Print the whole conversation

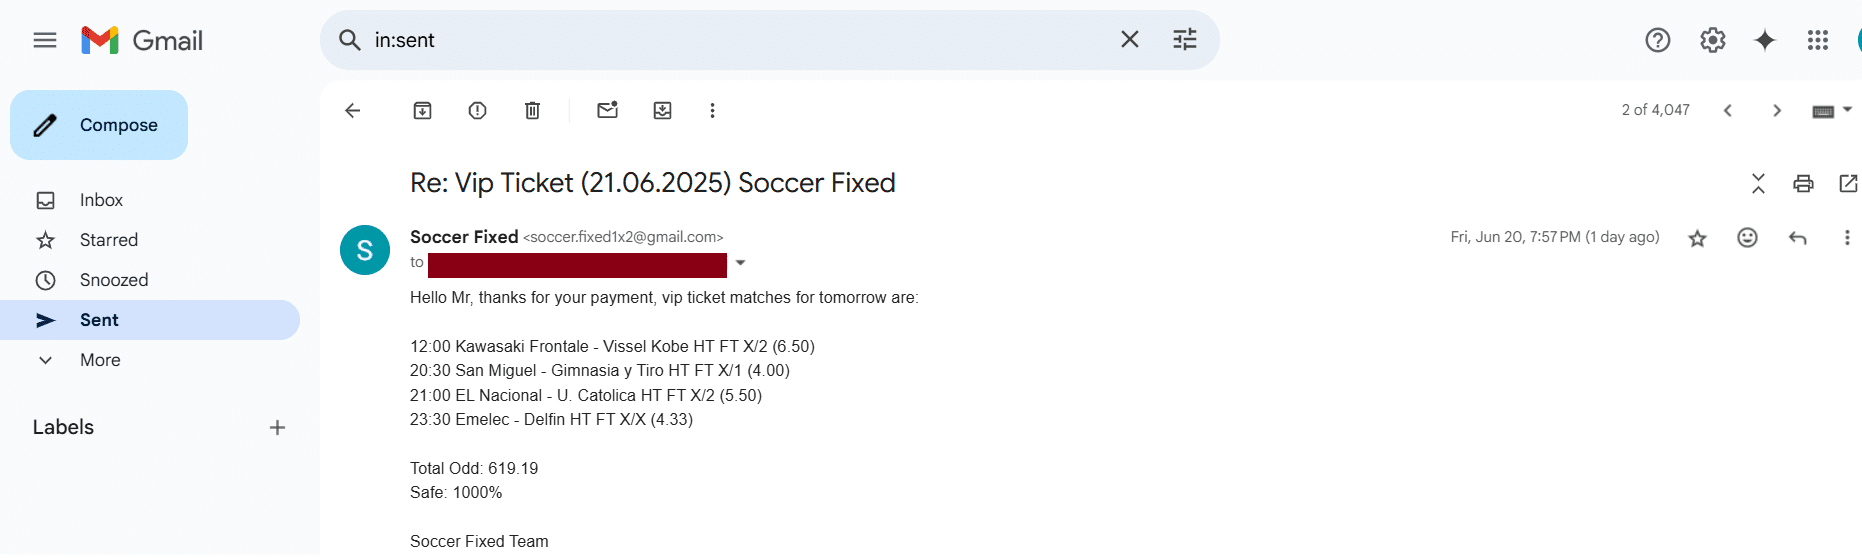[x=1803, y=183]
